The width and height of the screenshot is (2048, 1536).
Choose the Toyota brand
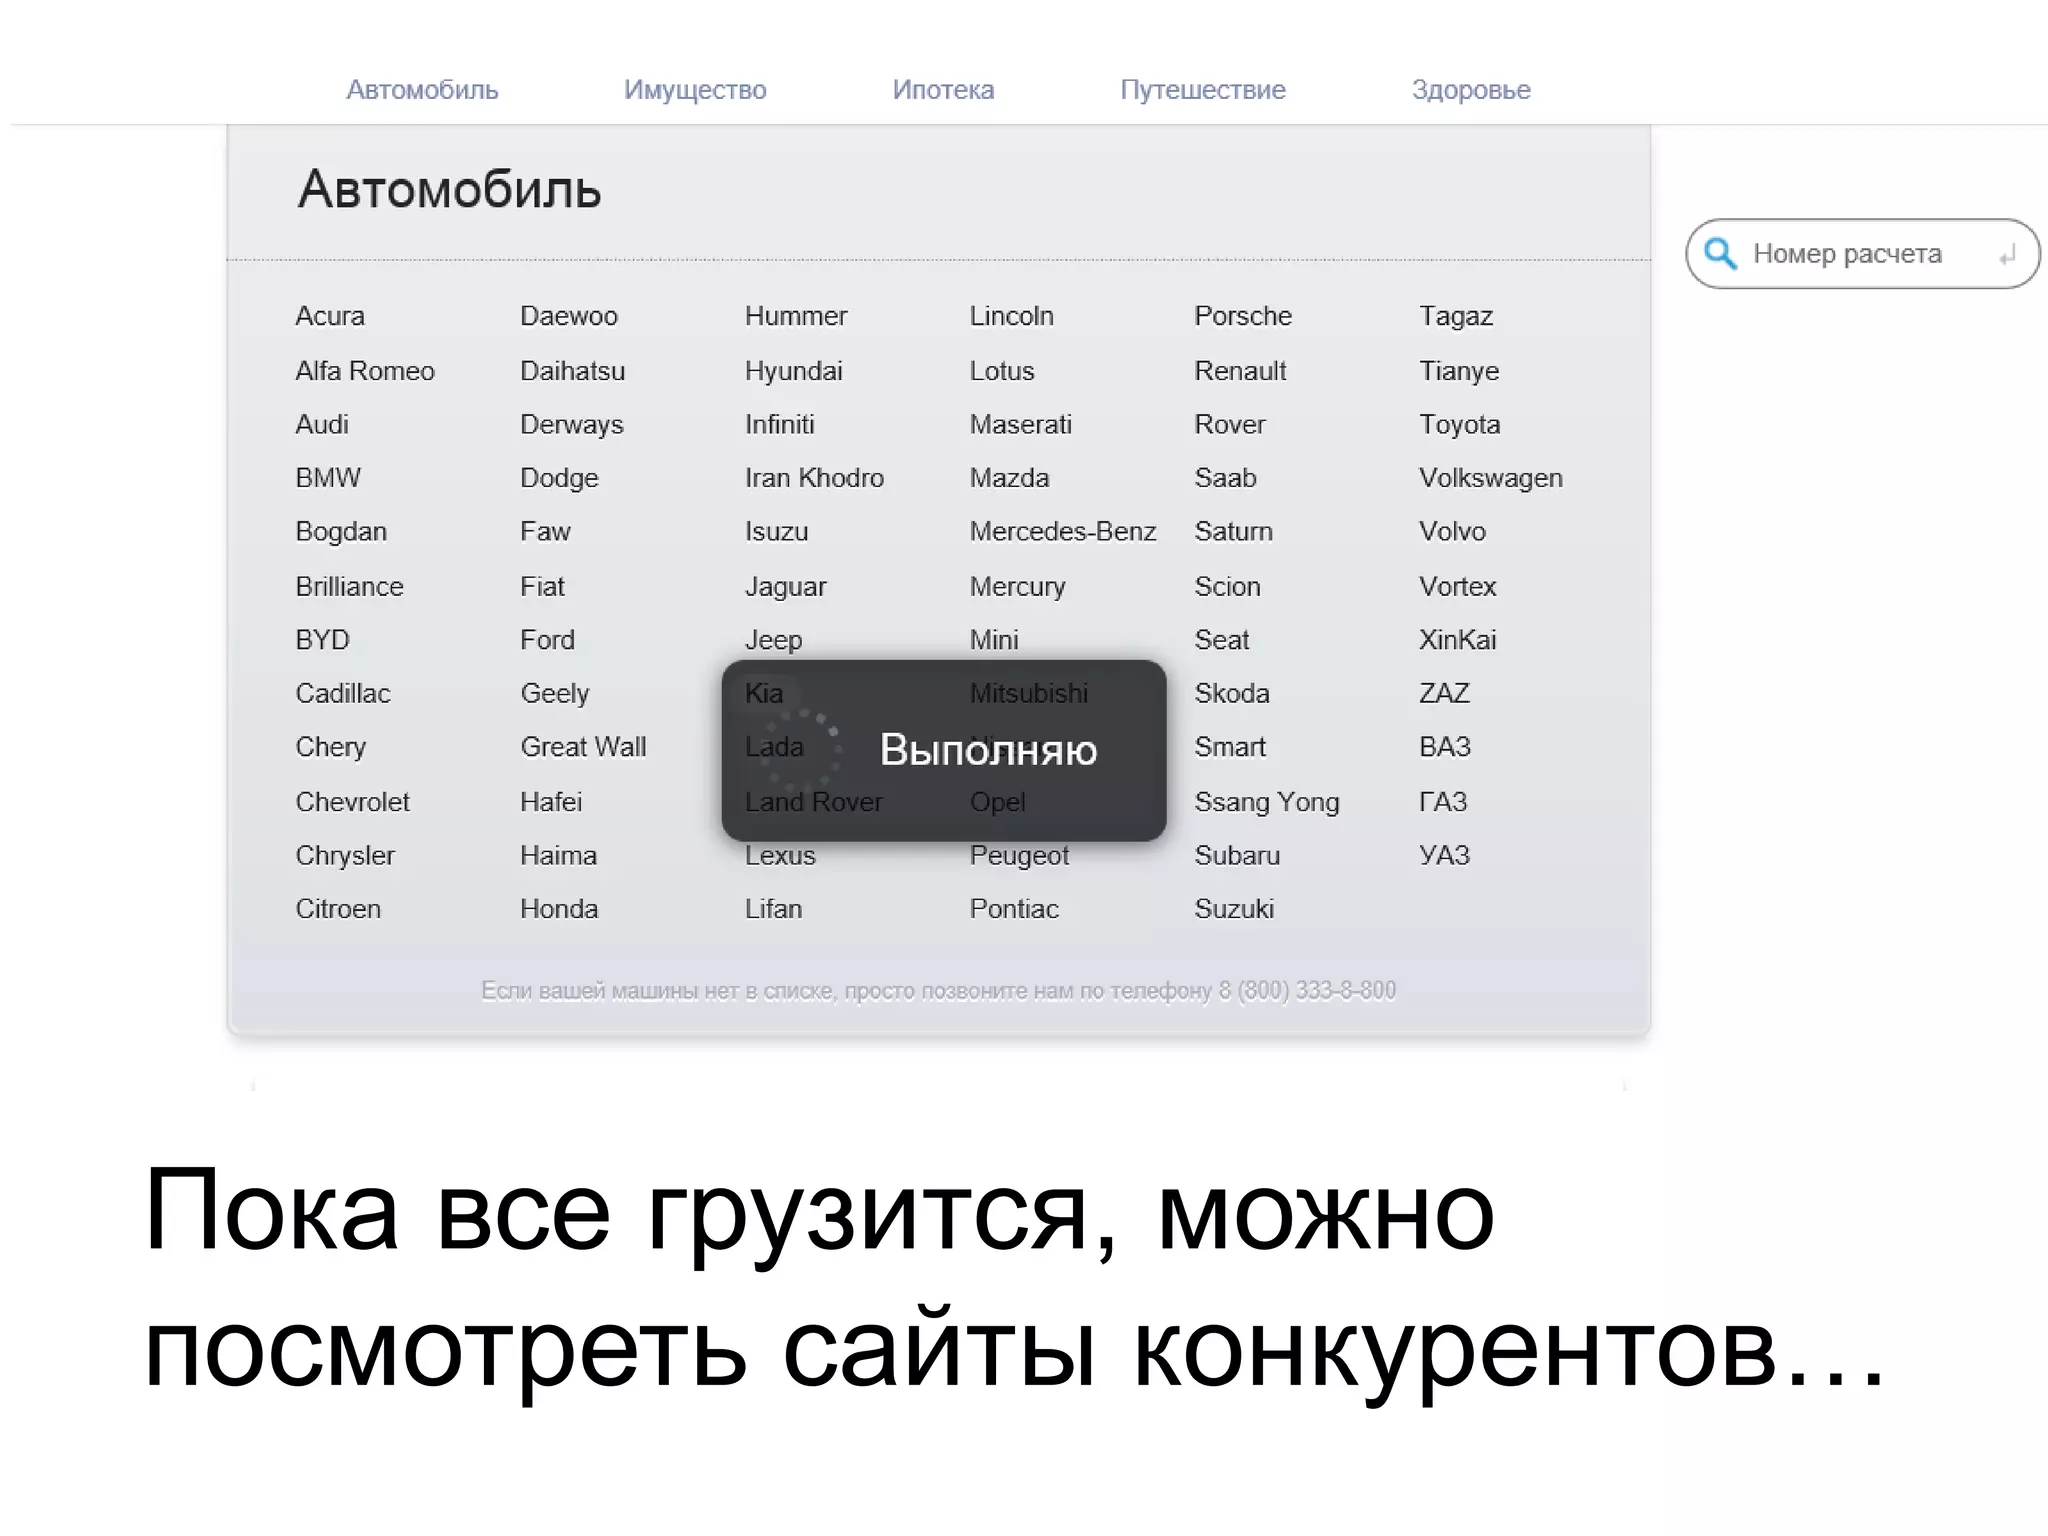click(x=1460, y=425)
